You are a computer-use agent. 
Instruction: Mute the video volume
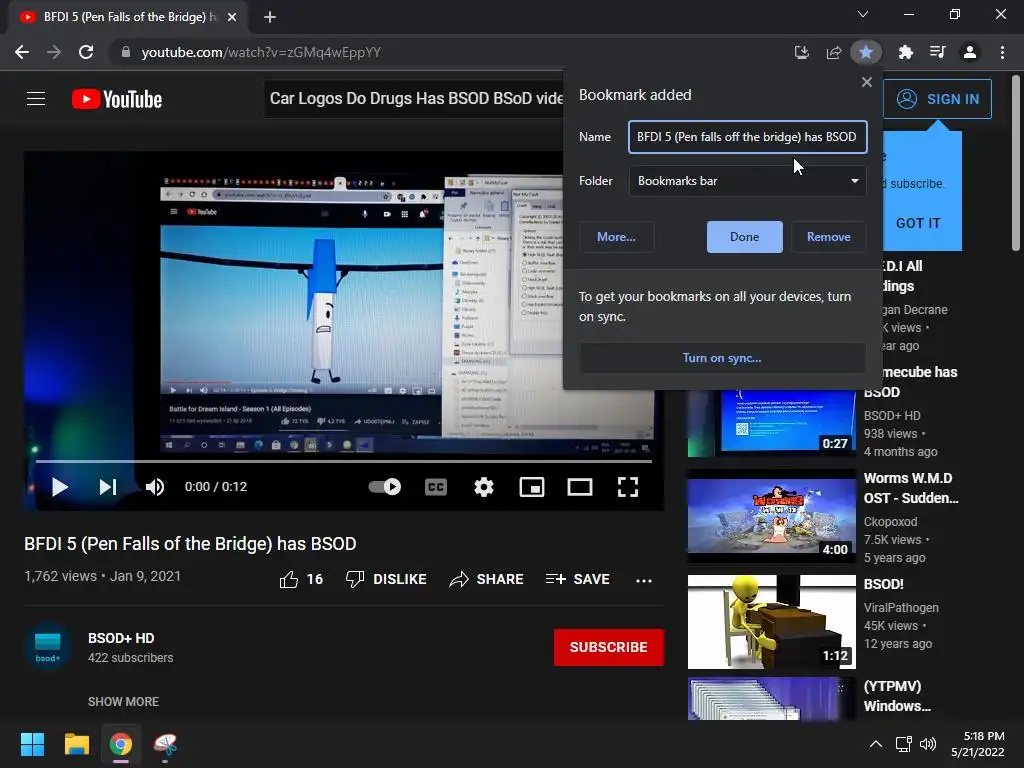[155, 487]
